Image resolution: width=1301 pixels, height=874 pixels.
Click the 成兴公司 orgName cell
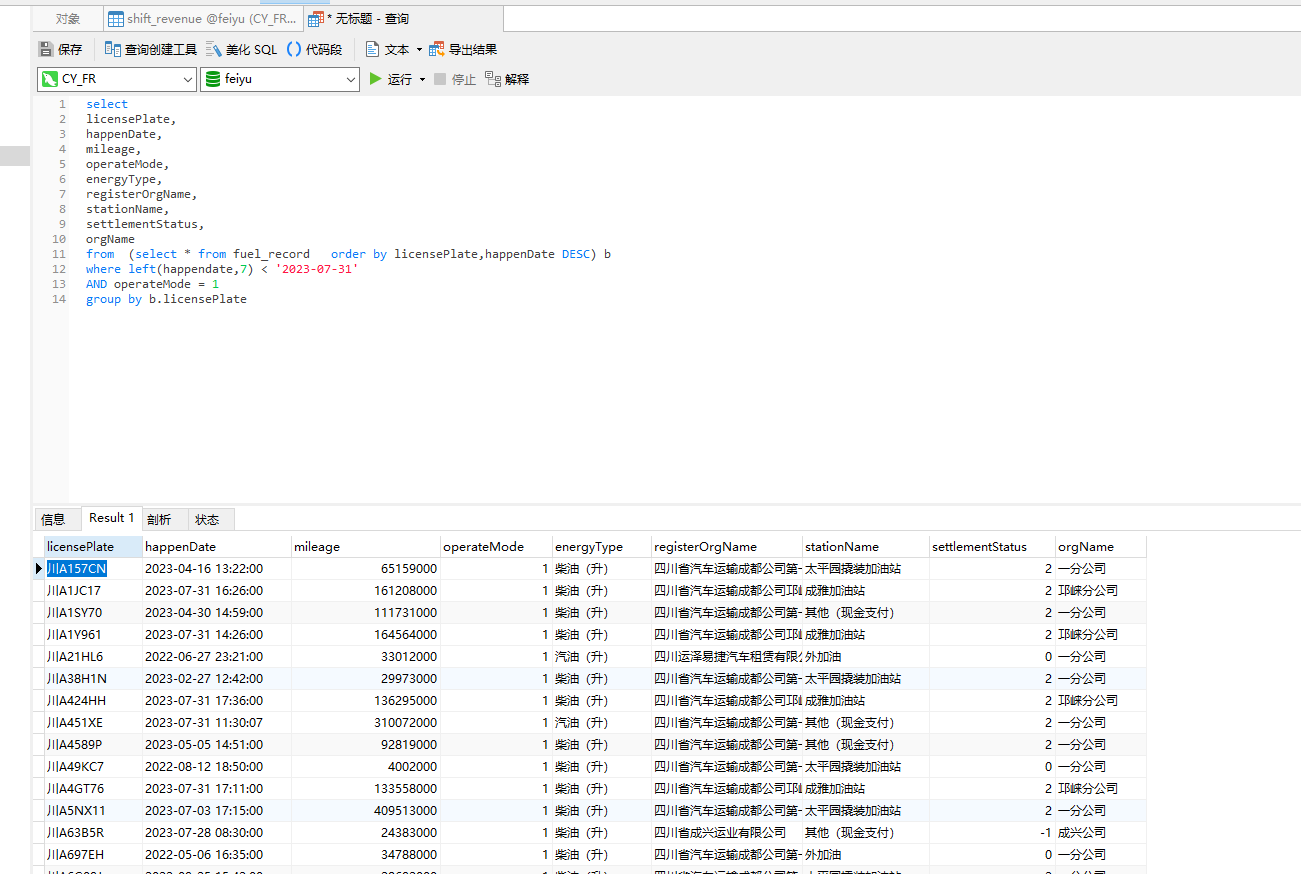click(1100, 832)
